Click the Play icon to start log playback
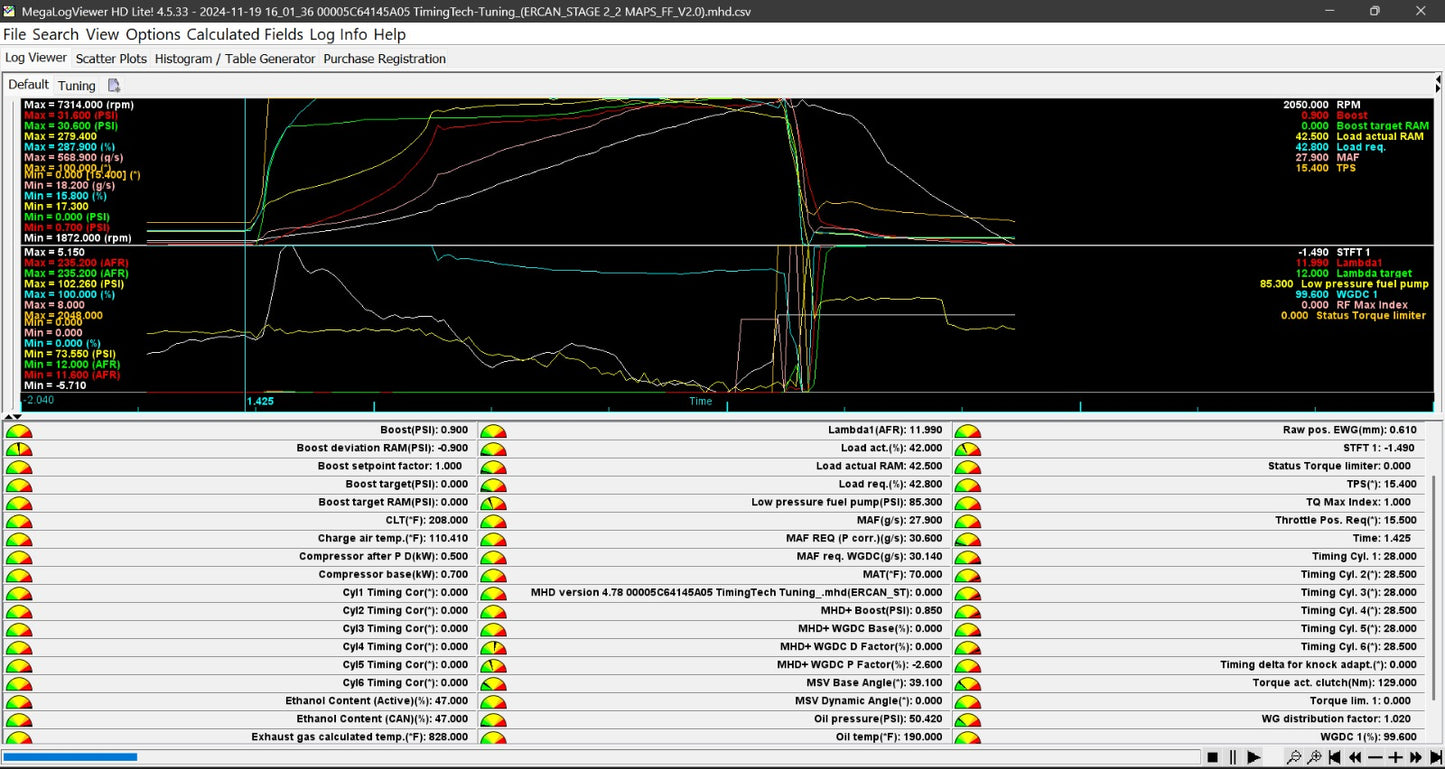Viewport: 1445px width, 769px height. [1253, 757]
